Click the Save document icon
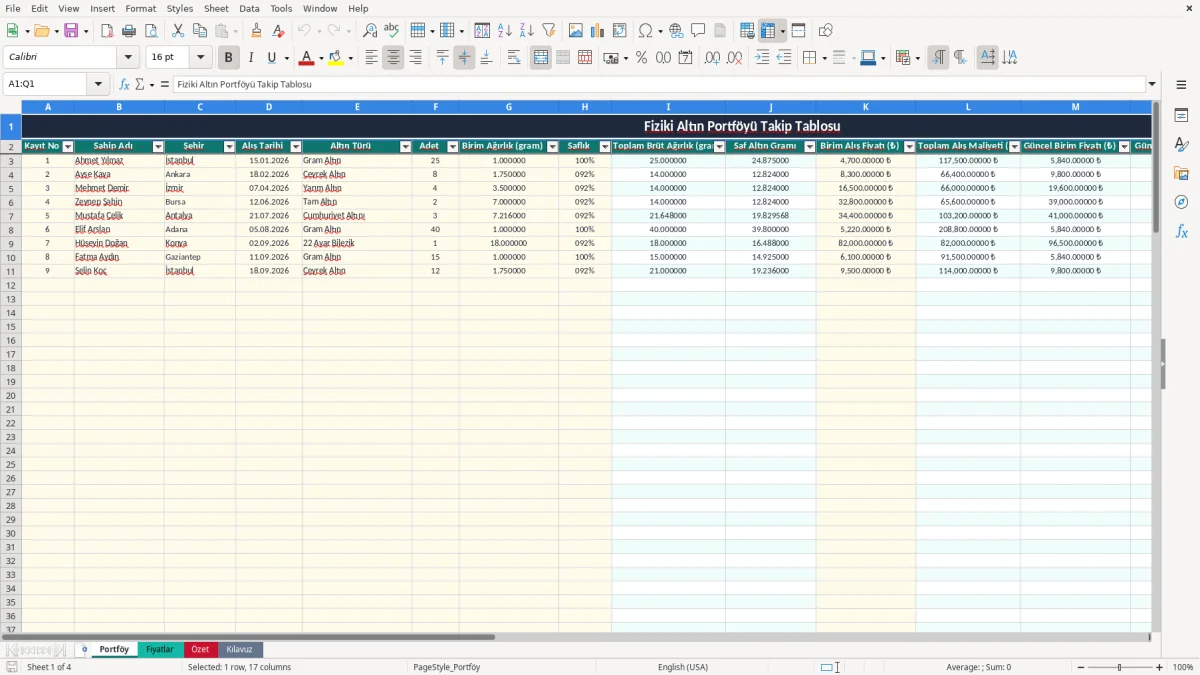This screenshot has width=1200, height=675. [71, 31]
